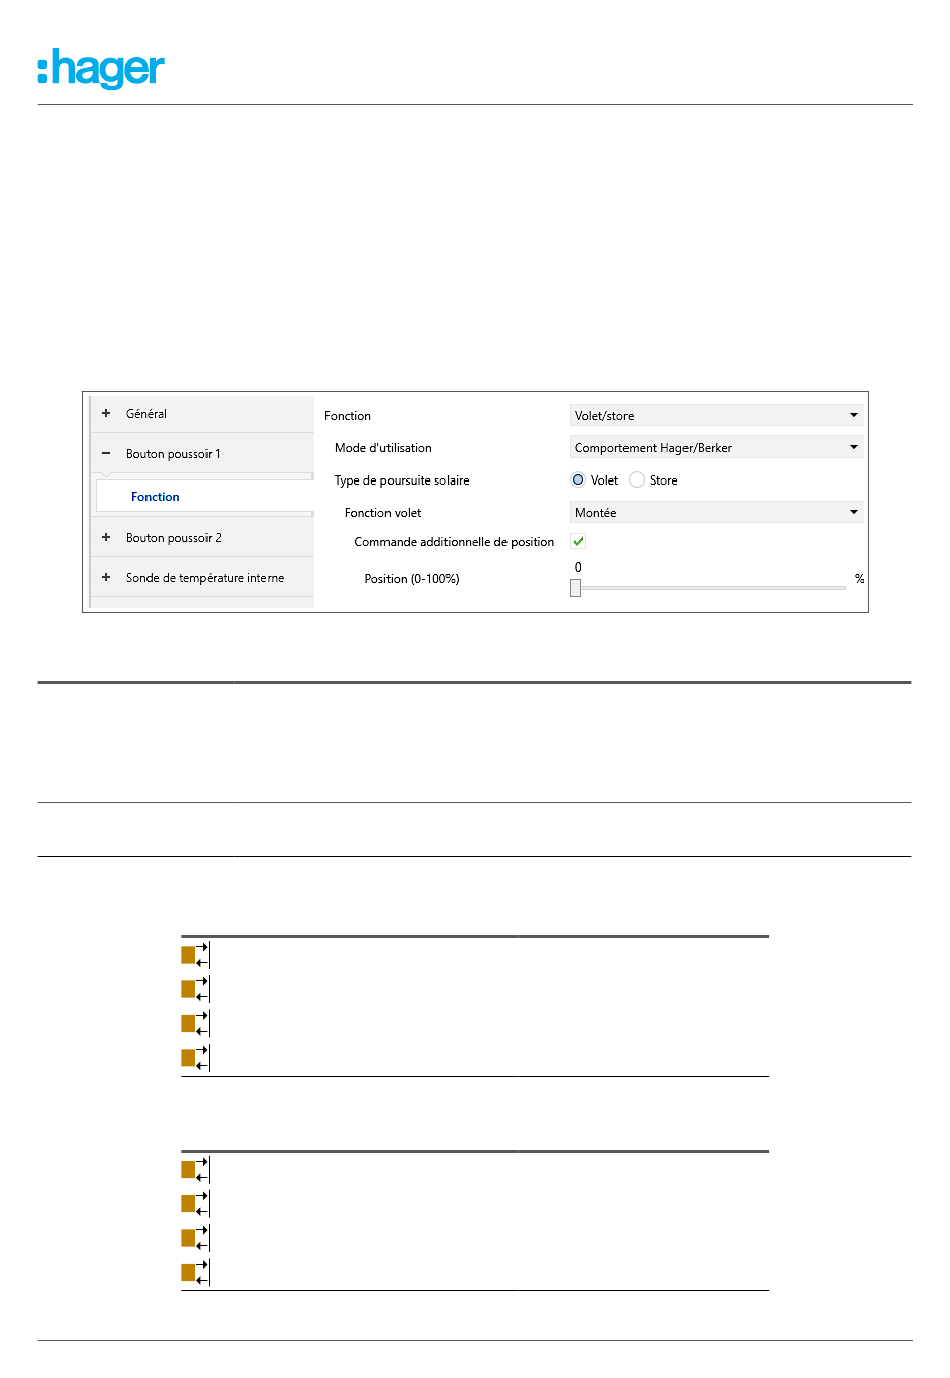
Task: Click the last communication object icon in upper table
Action: (x=195, y=1058)
